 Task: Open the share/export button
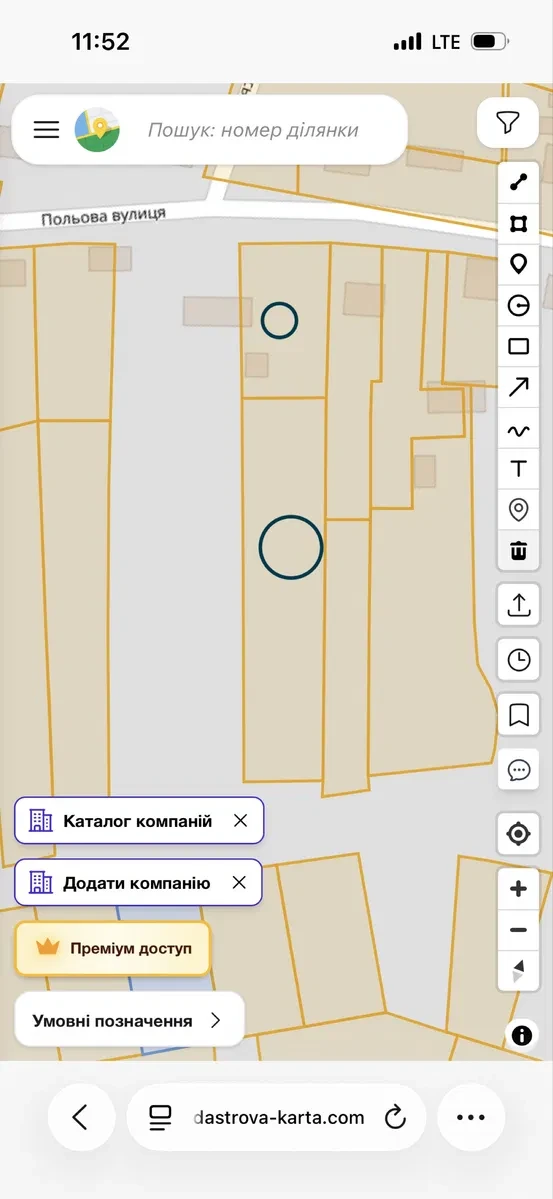519,604
